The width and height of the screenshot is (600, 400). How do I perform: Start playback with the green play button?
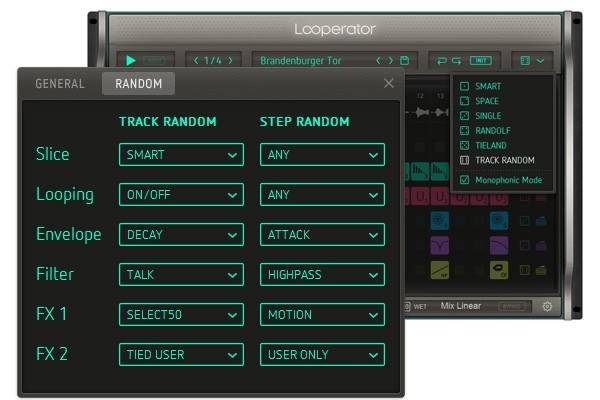[x=131, y=60]
